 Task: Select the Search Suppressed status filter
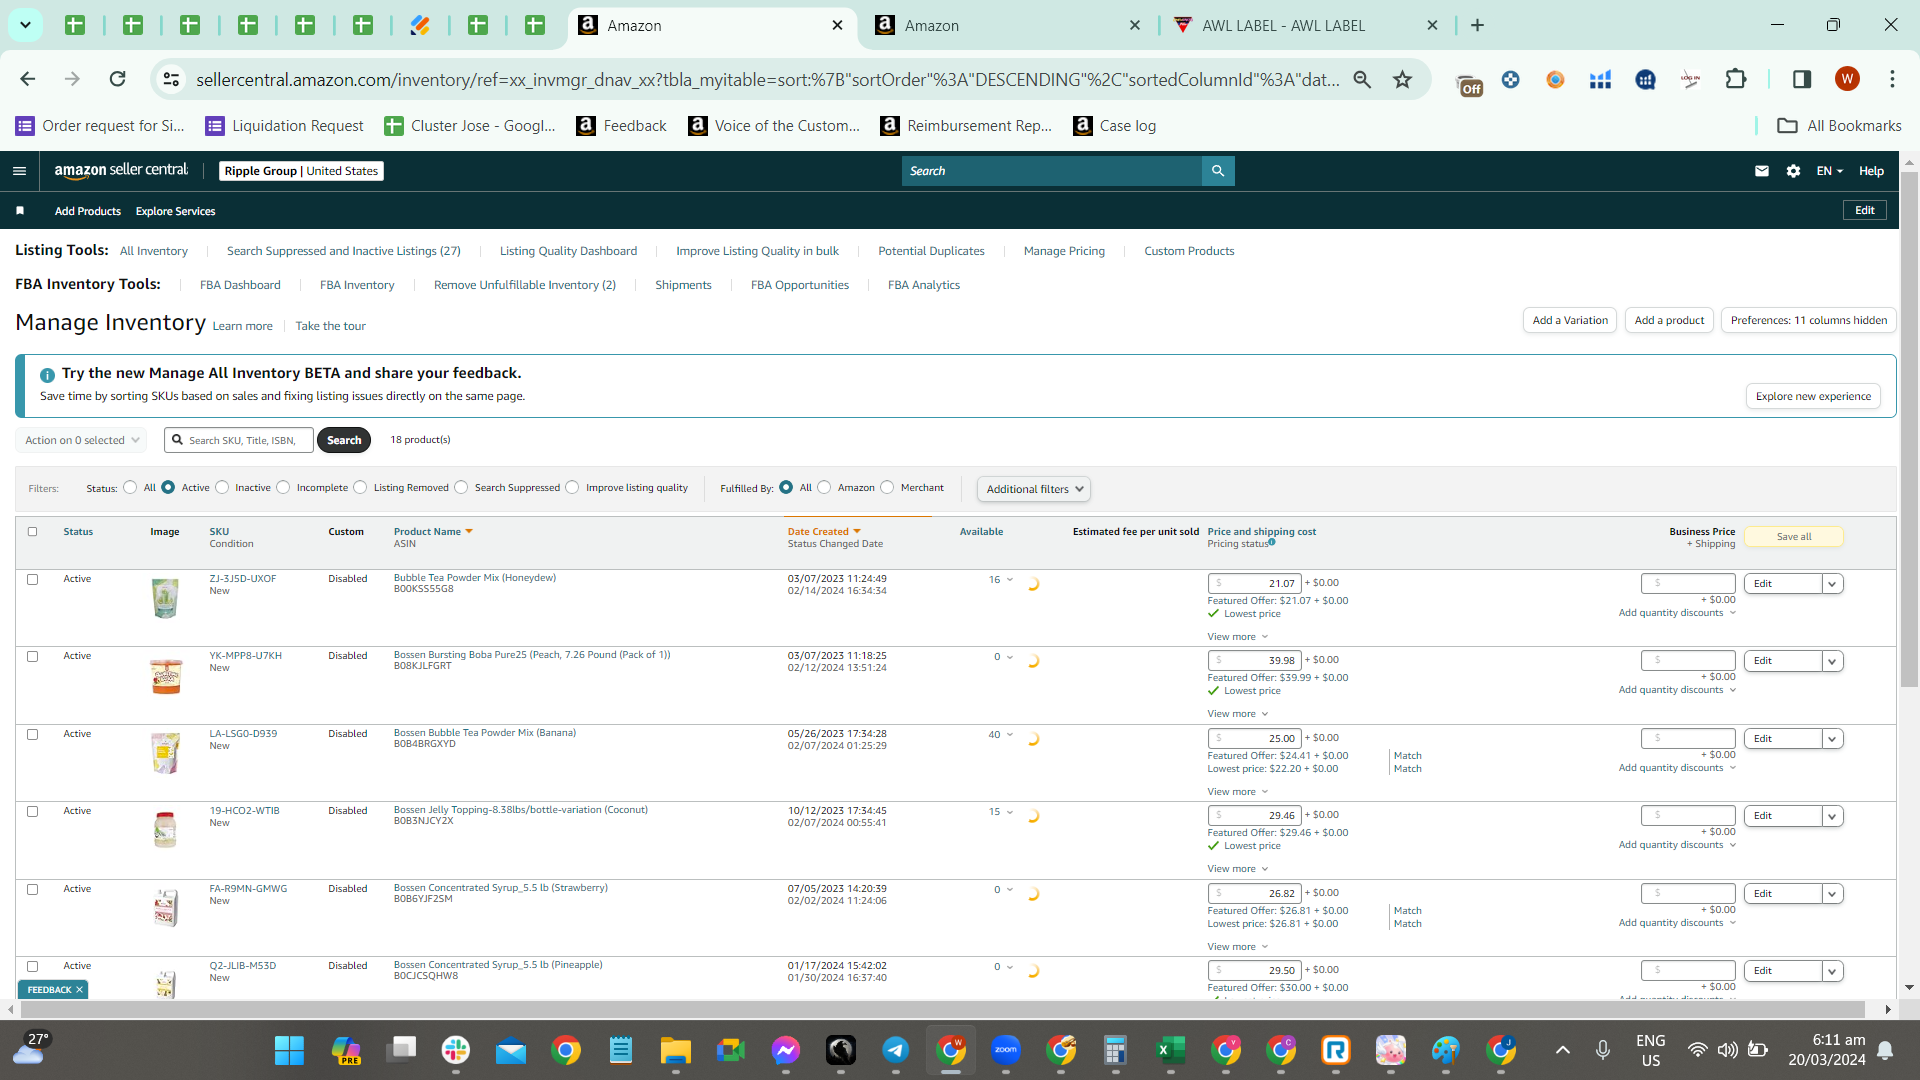(461, 488)
